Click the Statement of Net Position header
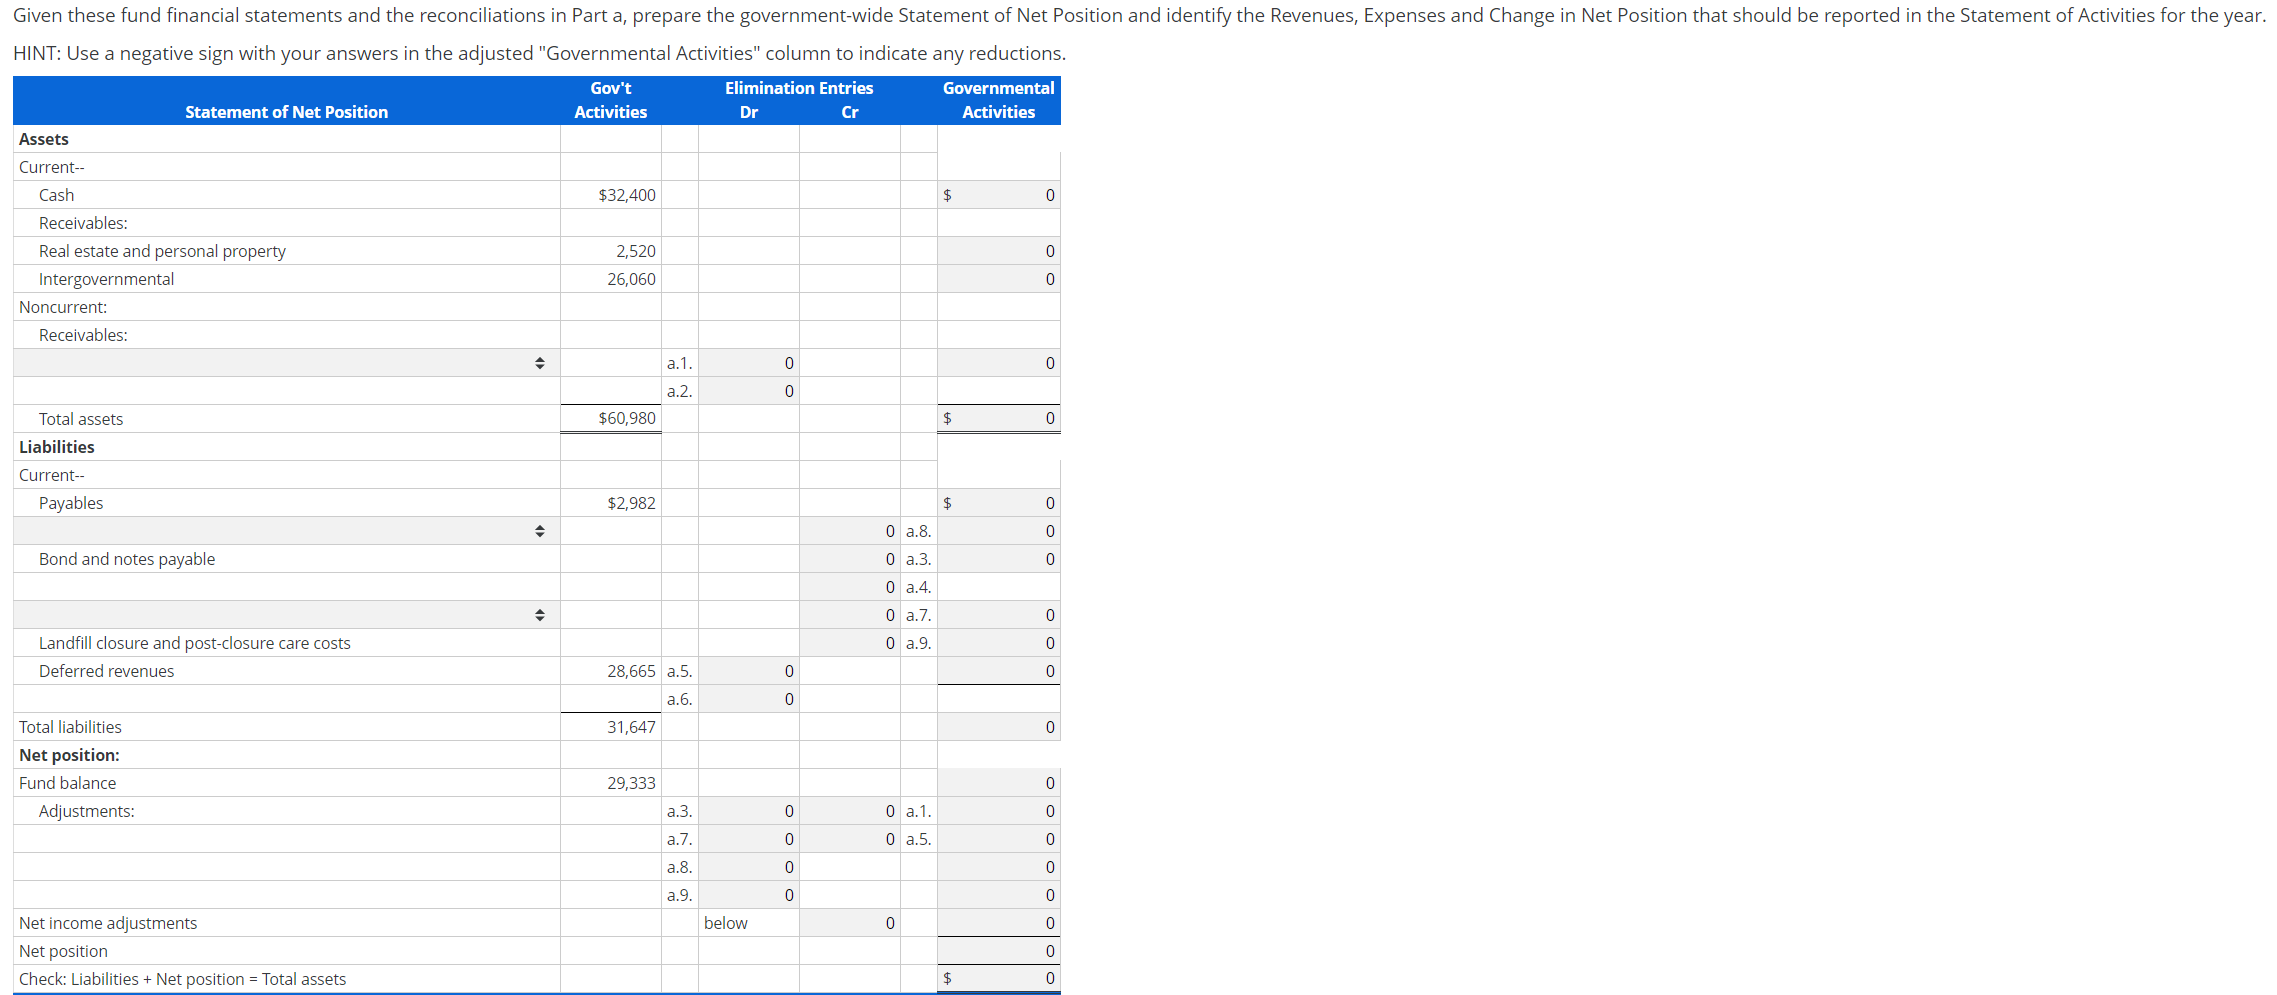Screen dimensions: 2277x995 [286, 112]
